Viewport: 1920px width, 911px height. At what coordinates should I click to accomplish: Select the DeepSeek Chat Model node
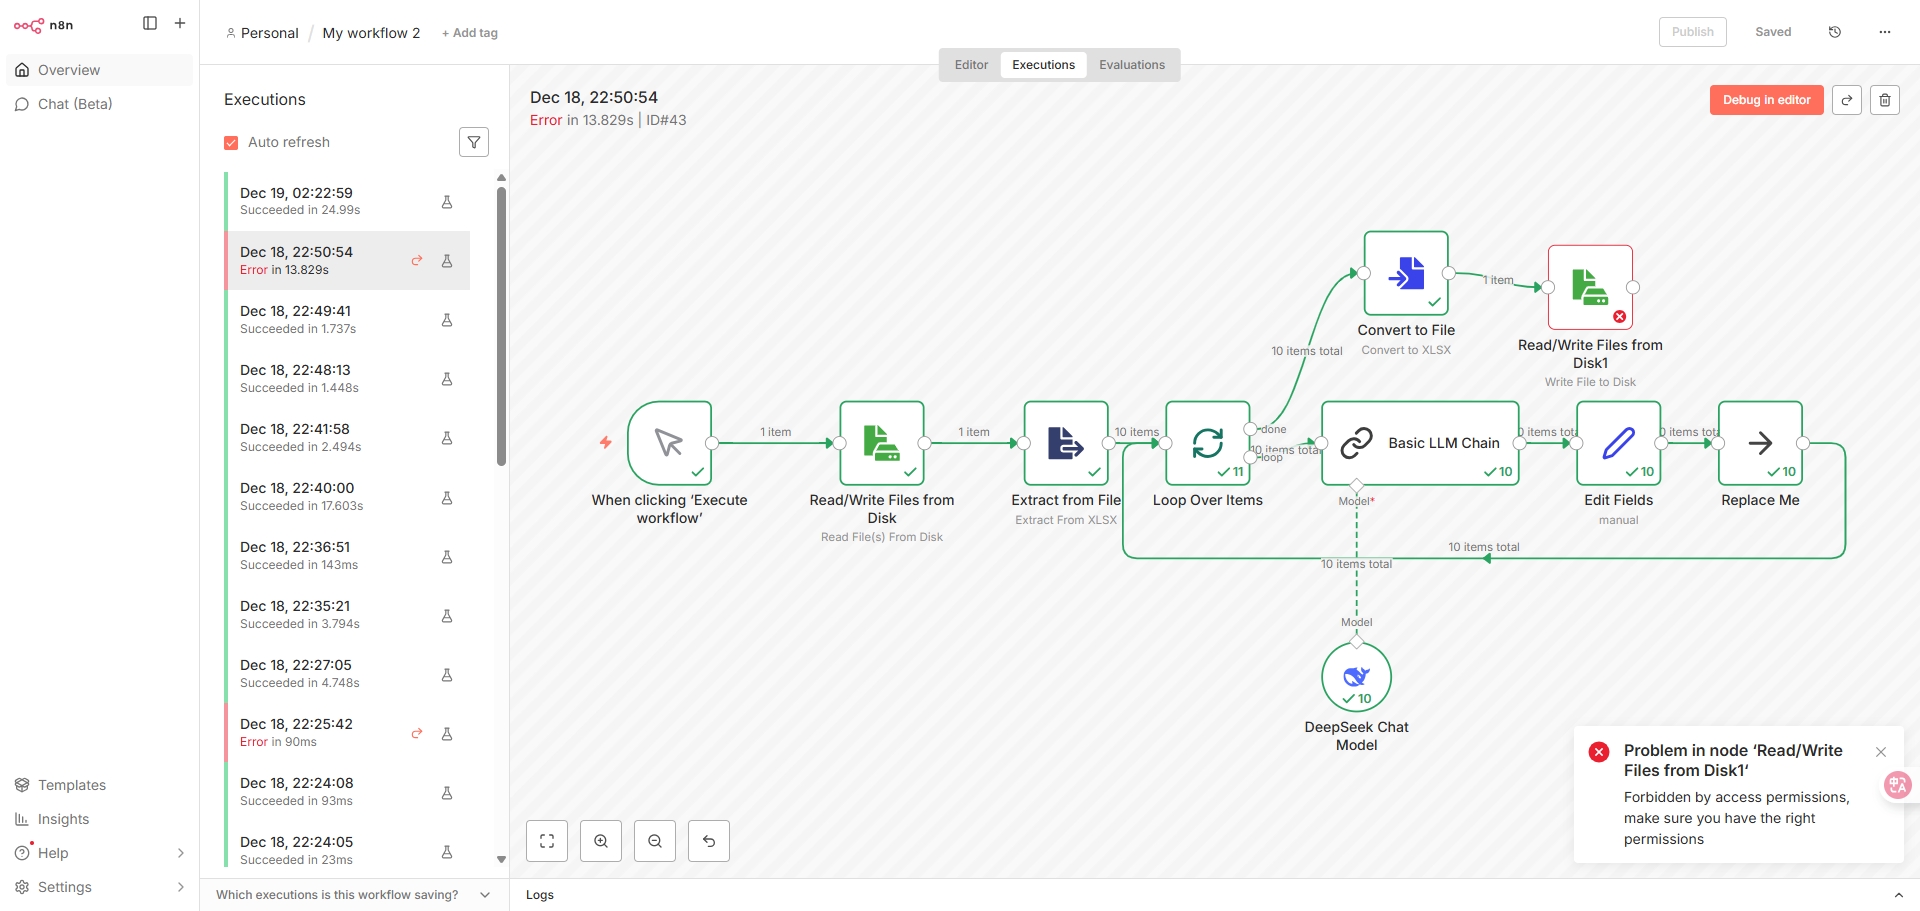click(1356, 677)
